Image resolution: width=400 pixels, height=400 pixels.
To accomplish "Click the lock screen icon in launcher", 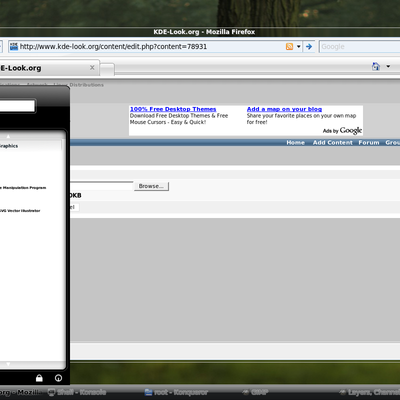I will [39, 378].
